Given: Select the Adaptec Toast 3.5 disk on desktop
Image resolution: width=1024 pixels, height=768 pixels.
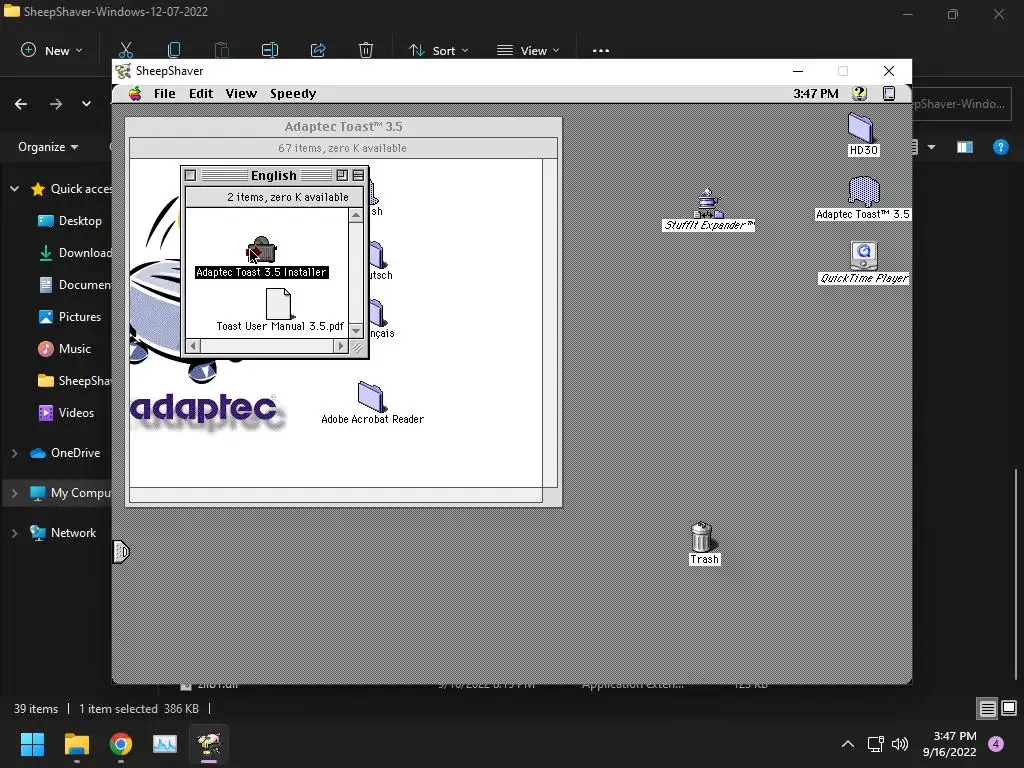Looking at the screenshot, I should [x=863, y=191].
